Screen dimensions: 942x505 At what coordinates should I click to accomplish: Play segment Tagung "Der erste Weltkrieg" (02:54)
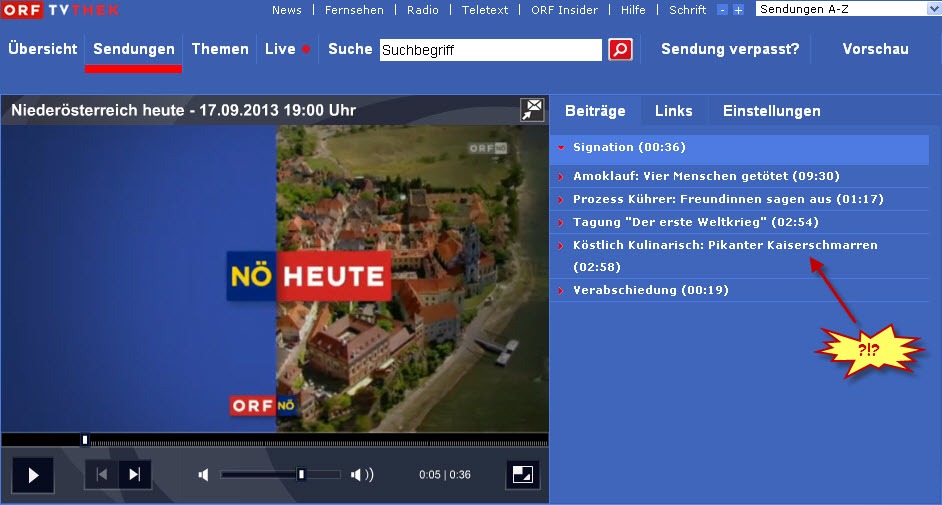click(x=696, y=222)
